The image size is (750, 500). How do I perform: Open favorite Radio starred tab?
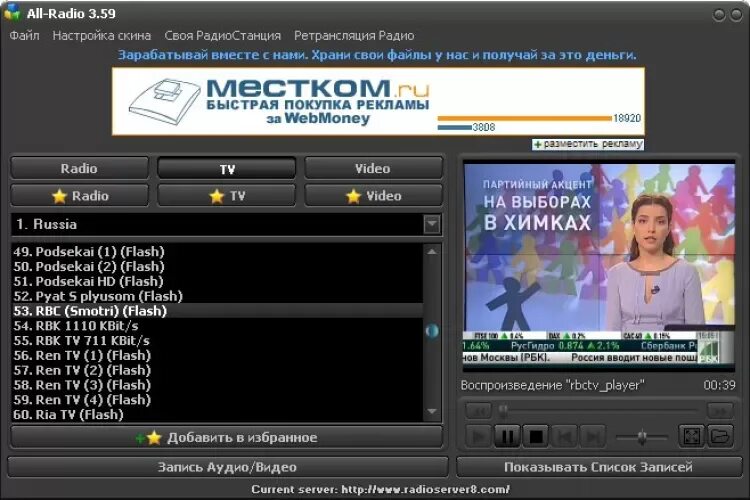click(x=79, y=196)
